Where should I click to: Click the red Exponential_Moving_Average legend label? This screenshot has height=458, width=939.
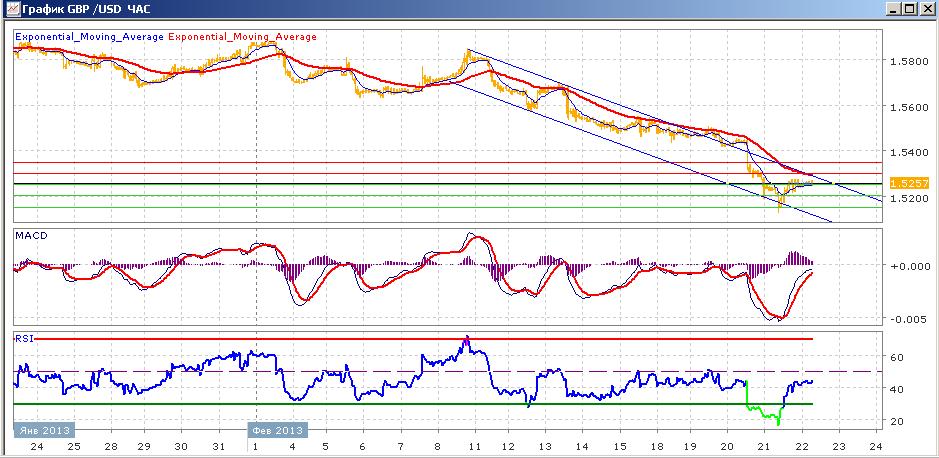tap(242, 37)
